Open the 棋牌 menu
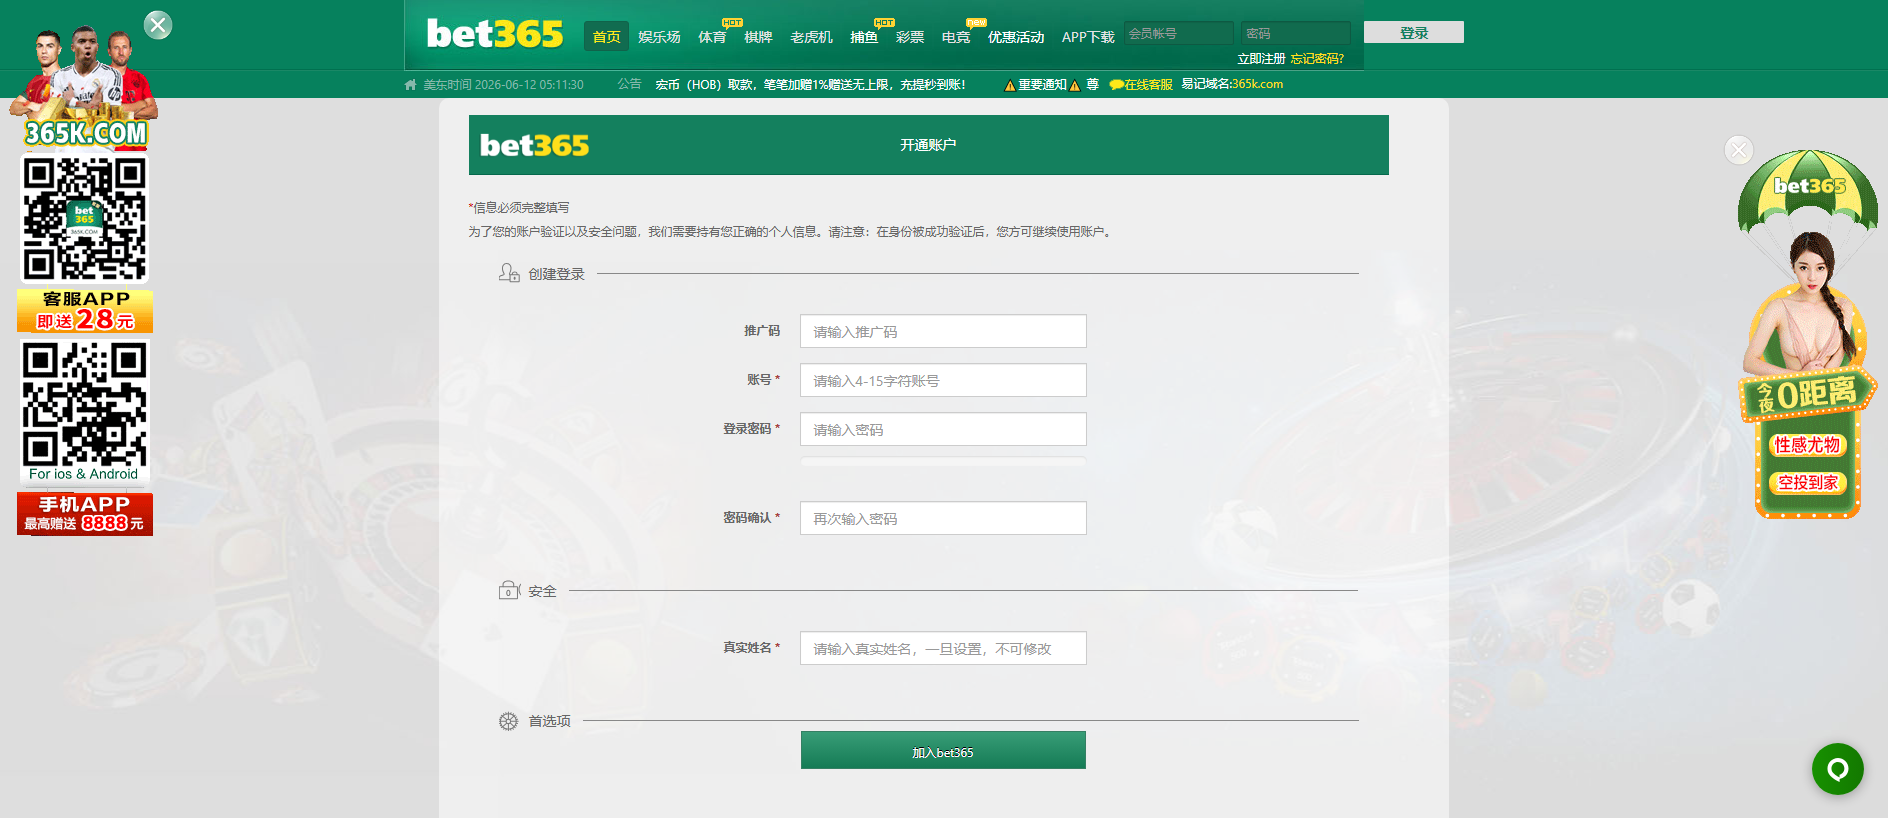Viewport: 1888px width, 818px height. tap(758, 37)
